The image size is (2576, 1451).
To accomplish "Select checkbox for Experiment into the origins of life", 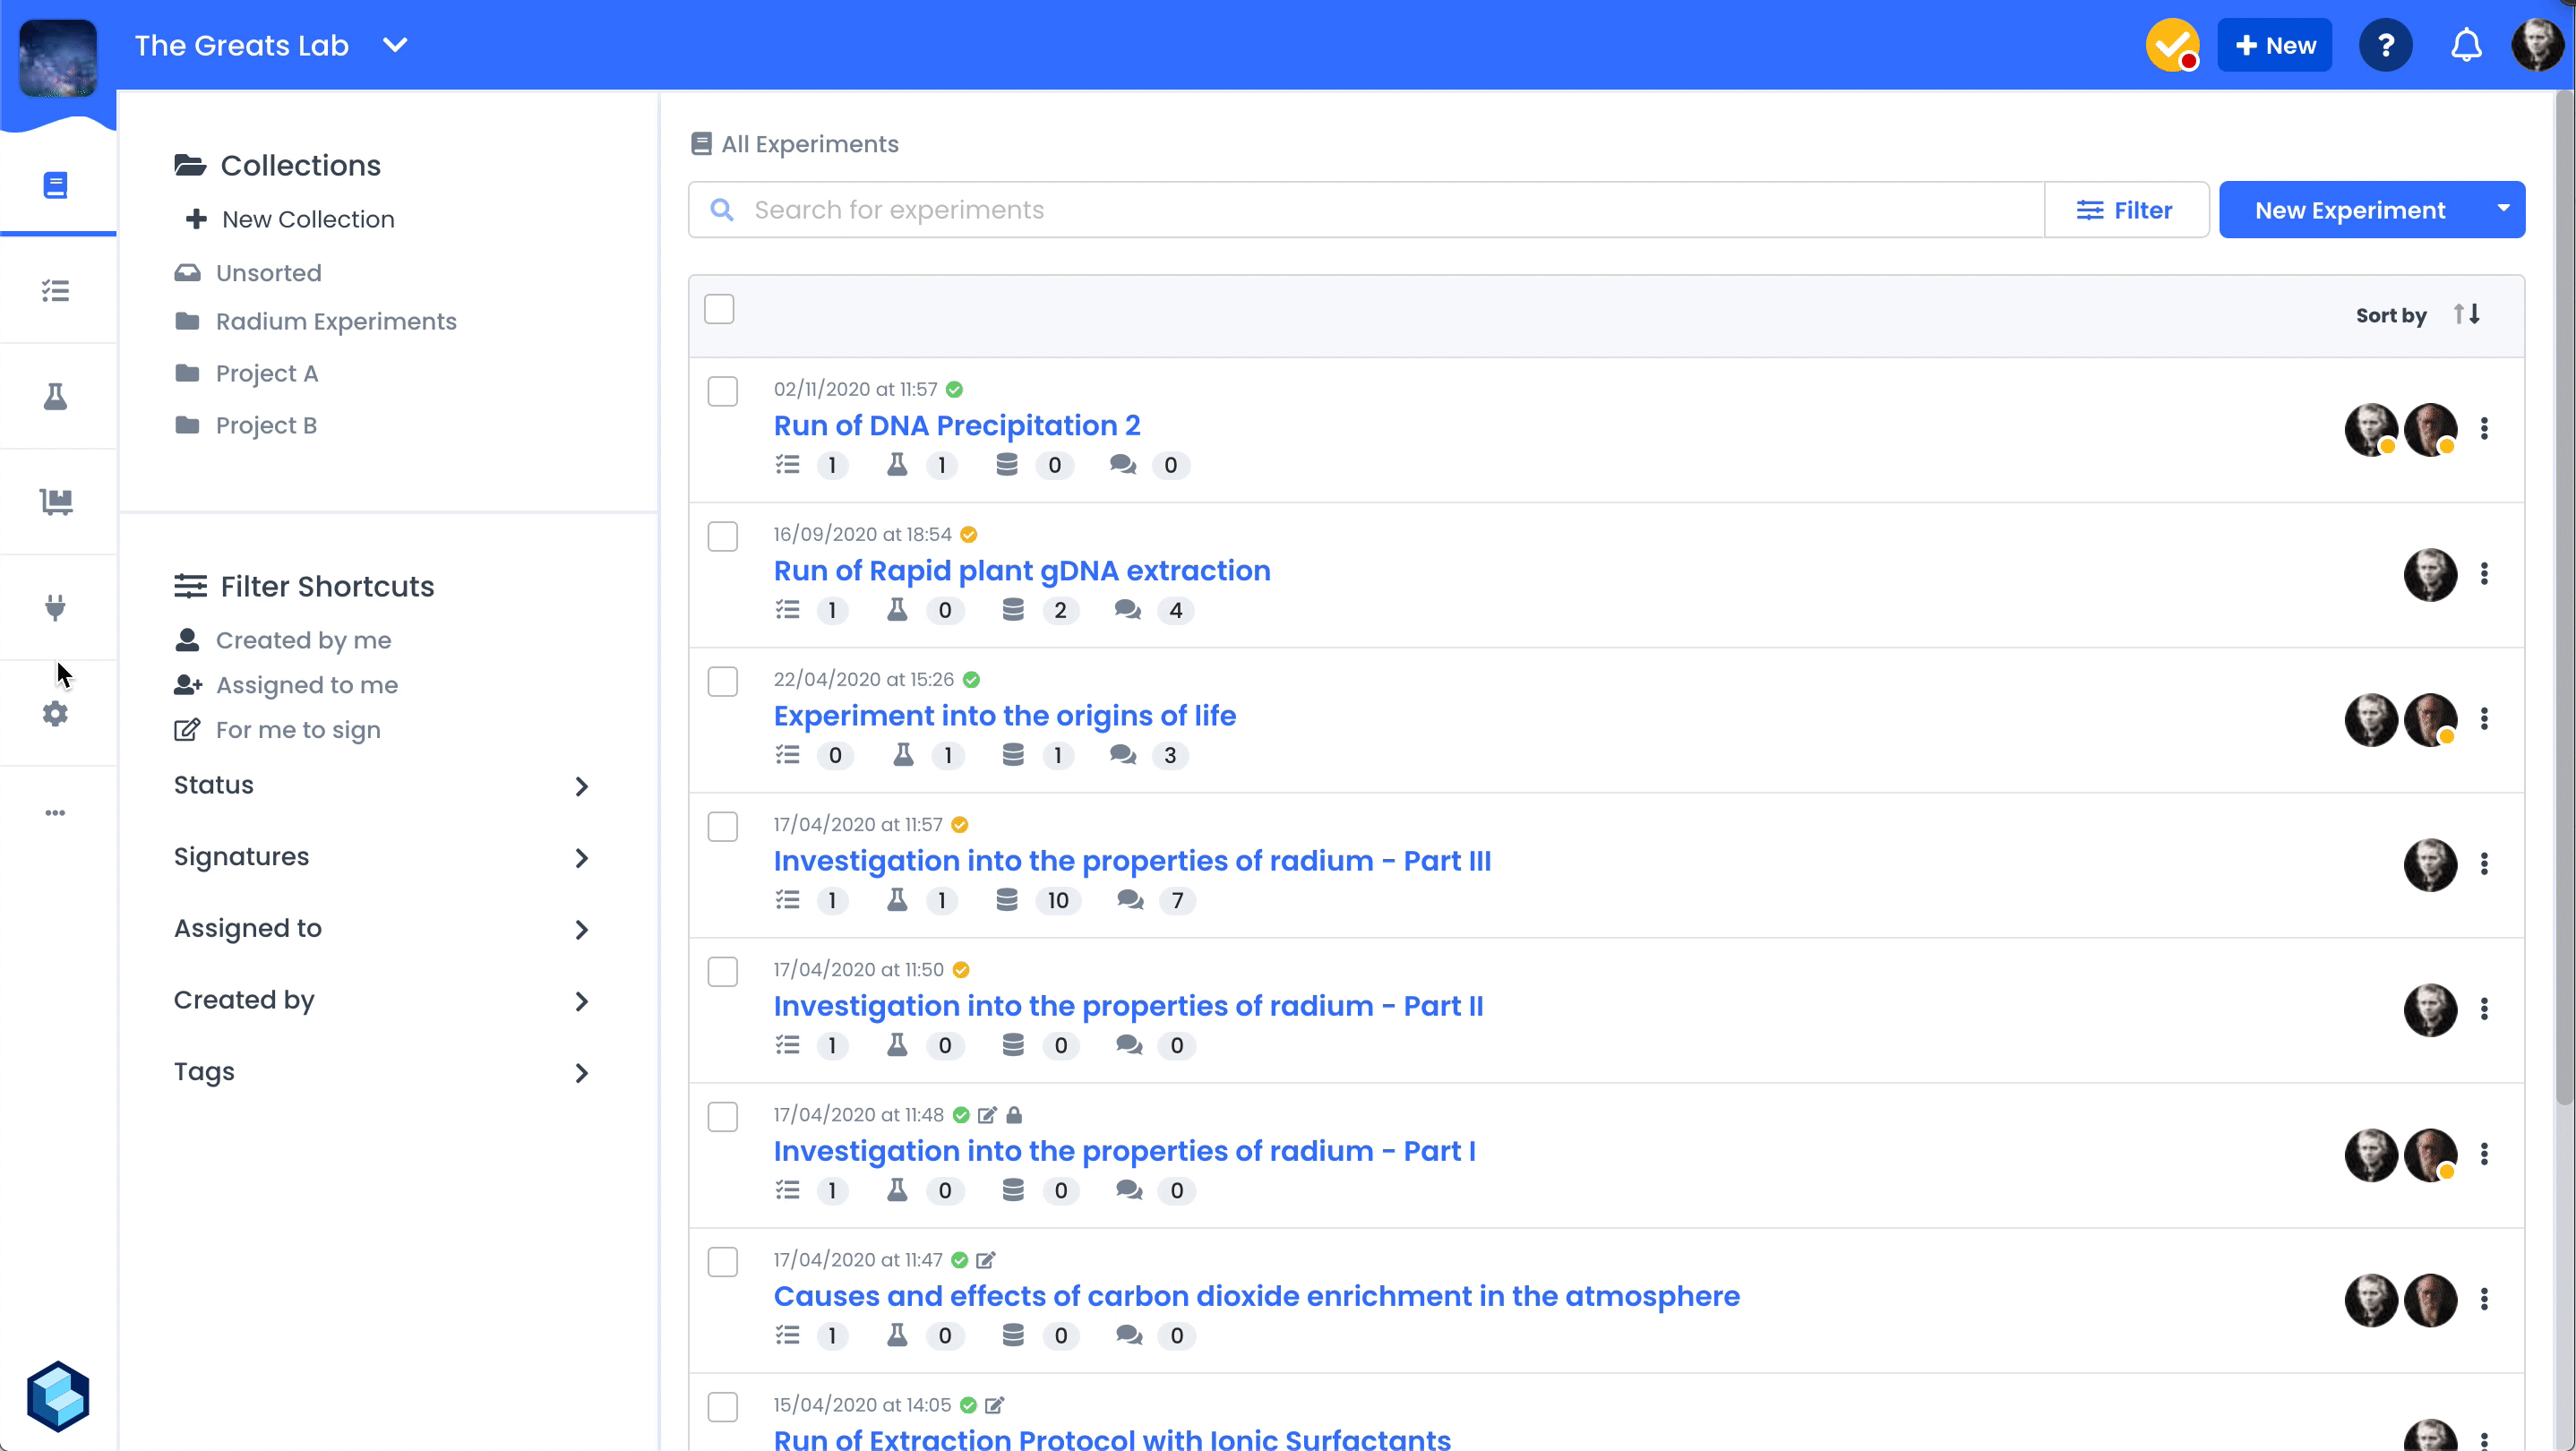I will [x=722, y=682].
